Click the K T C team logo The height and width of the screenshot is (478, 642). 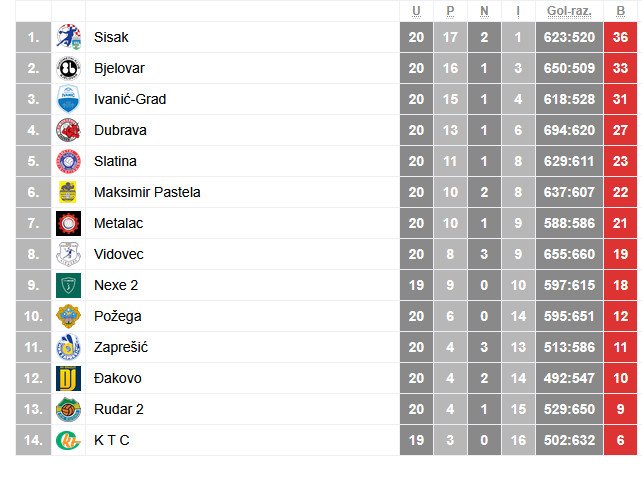[x=68, y=440]
